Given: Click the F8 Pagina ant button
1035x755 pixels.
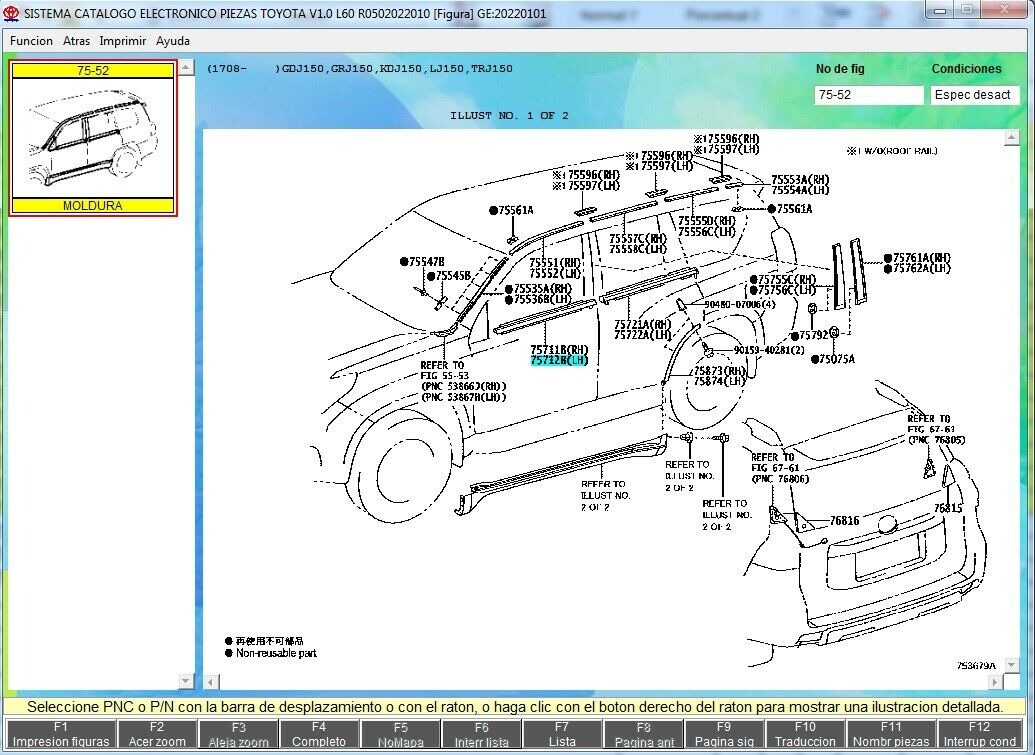Looking at the screenshot, I should click(x=644, y=734).
